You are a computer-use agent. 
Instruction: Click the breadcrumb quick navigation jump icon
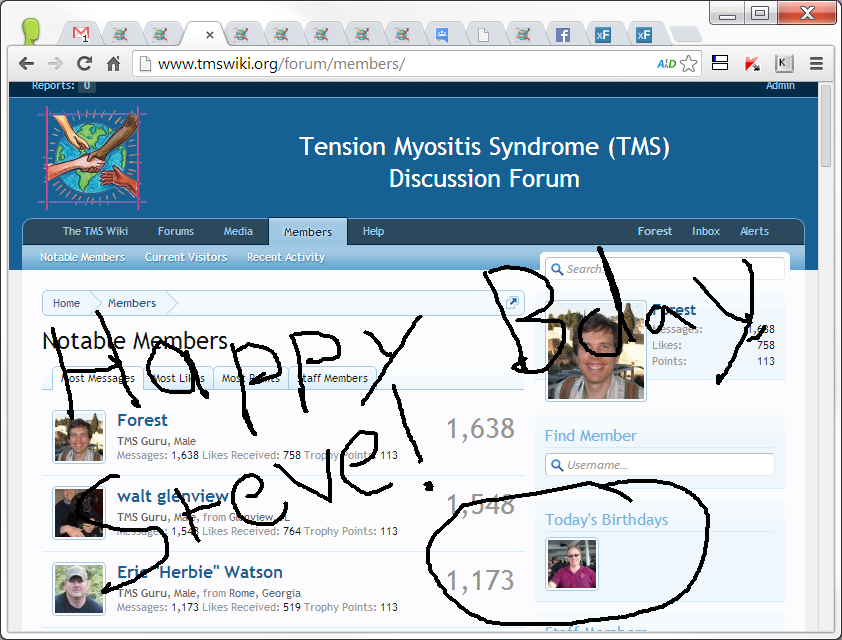pyautogui.click(x=513, y=303)
